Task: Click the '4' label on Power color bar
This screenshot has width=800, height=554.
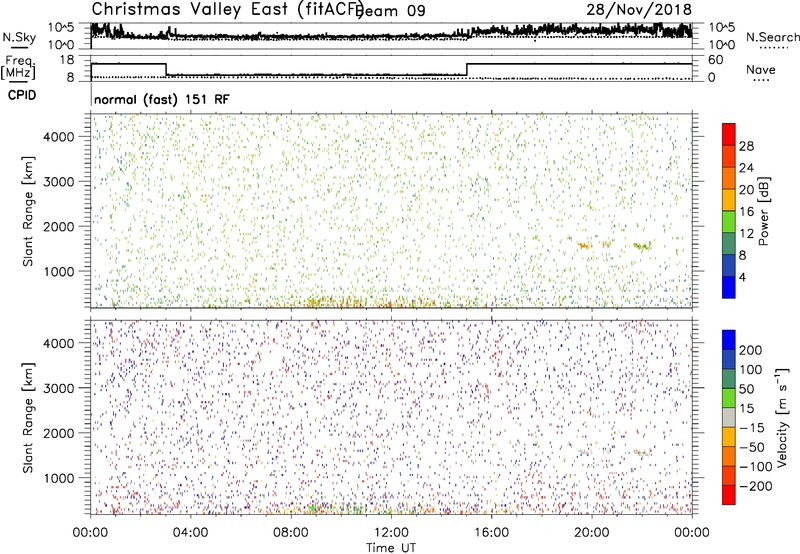Action: (742, 277)
